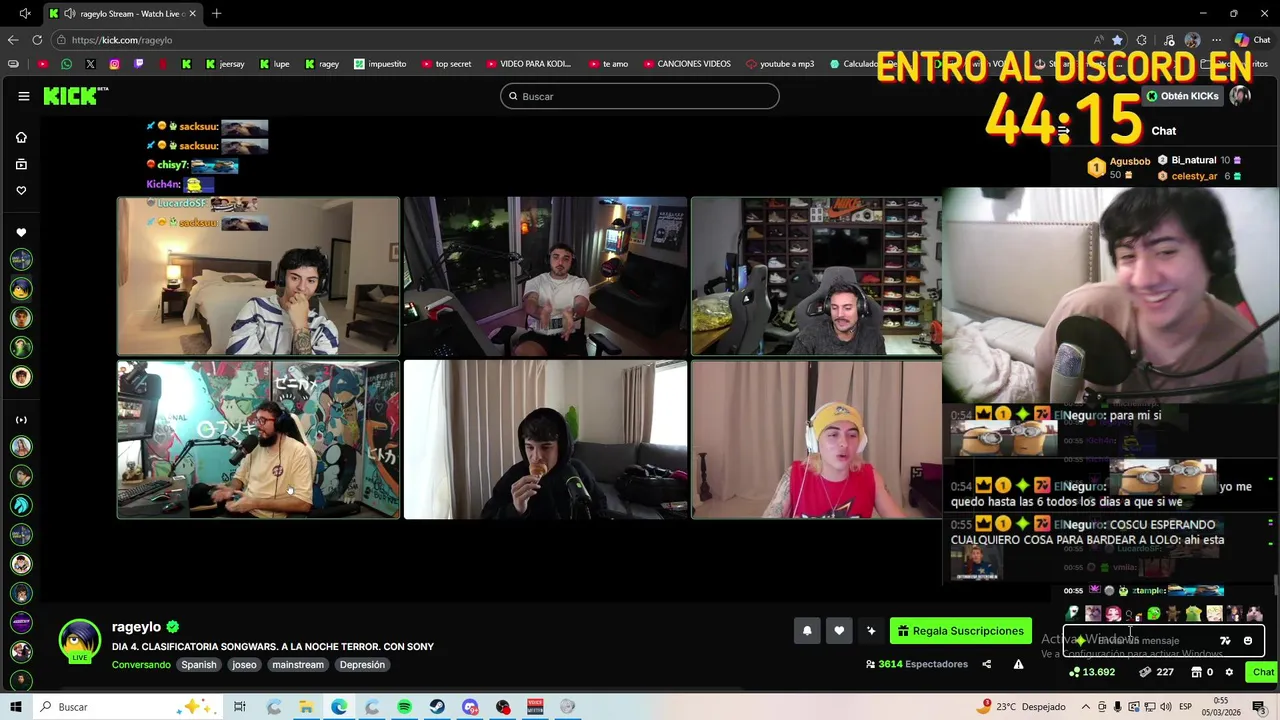Open the ragey bookmark
The width and height of the screenshot is (1280, 720).
(322, 64)
